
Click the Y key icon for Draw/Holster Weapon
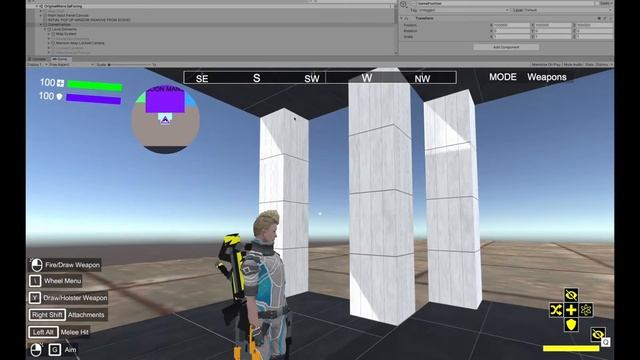pyautogui.click(x=35, y=298)
